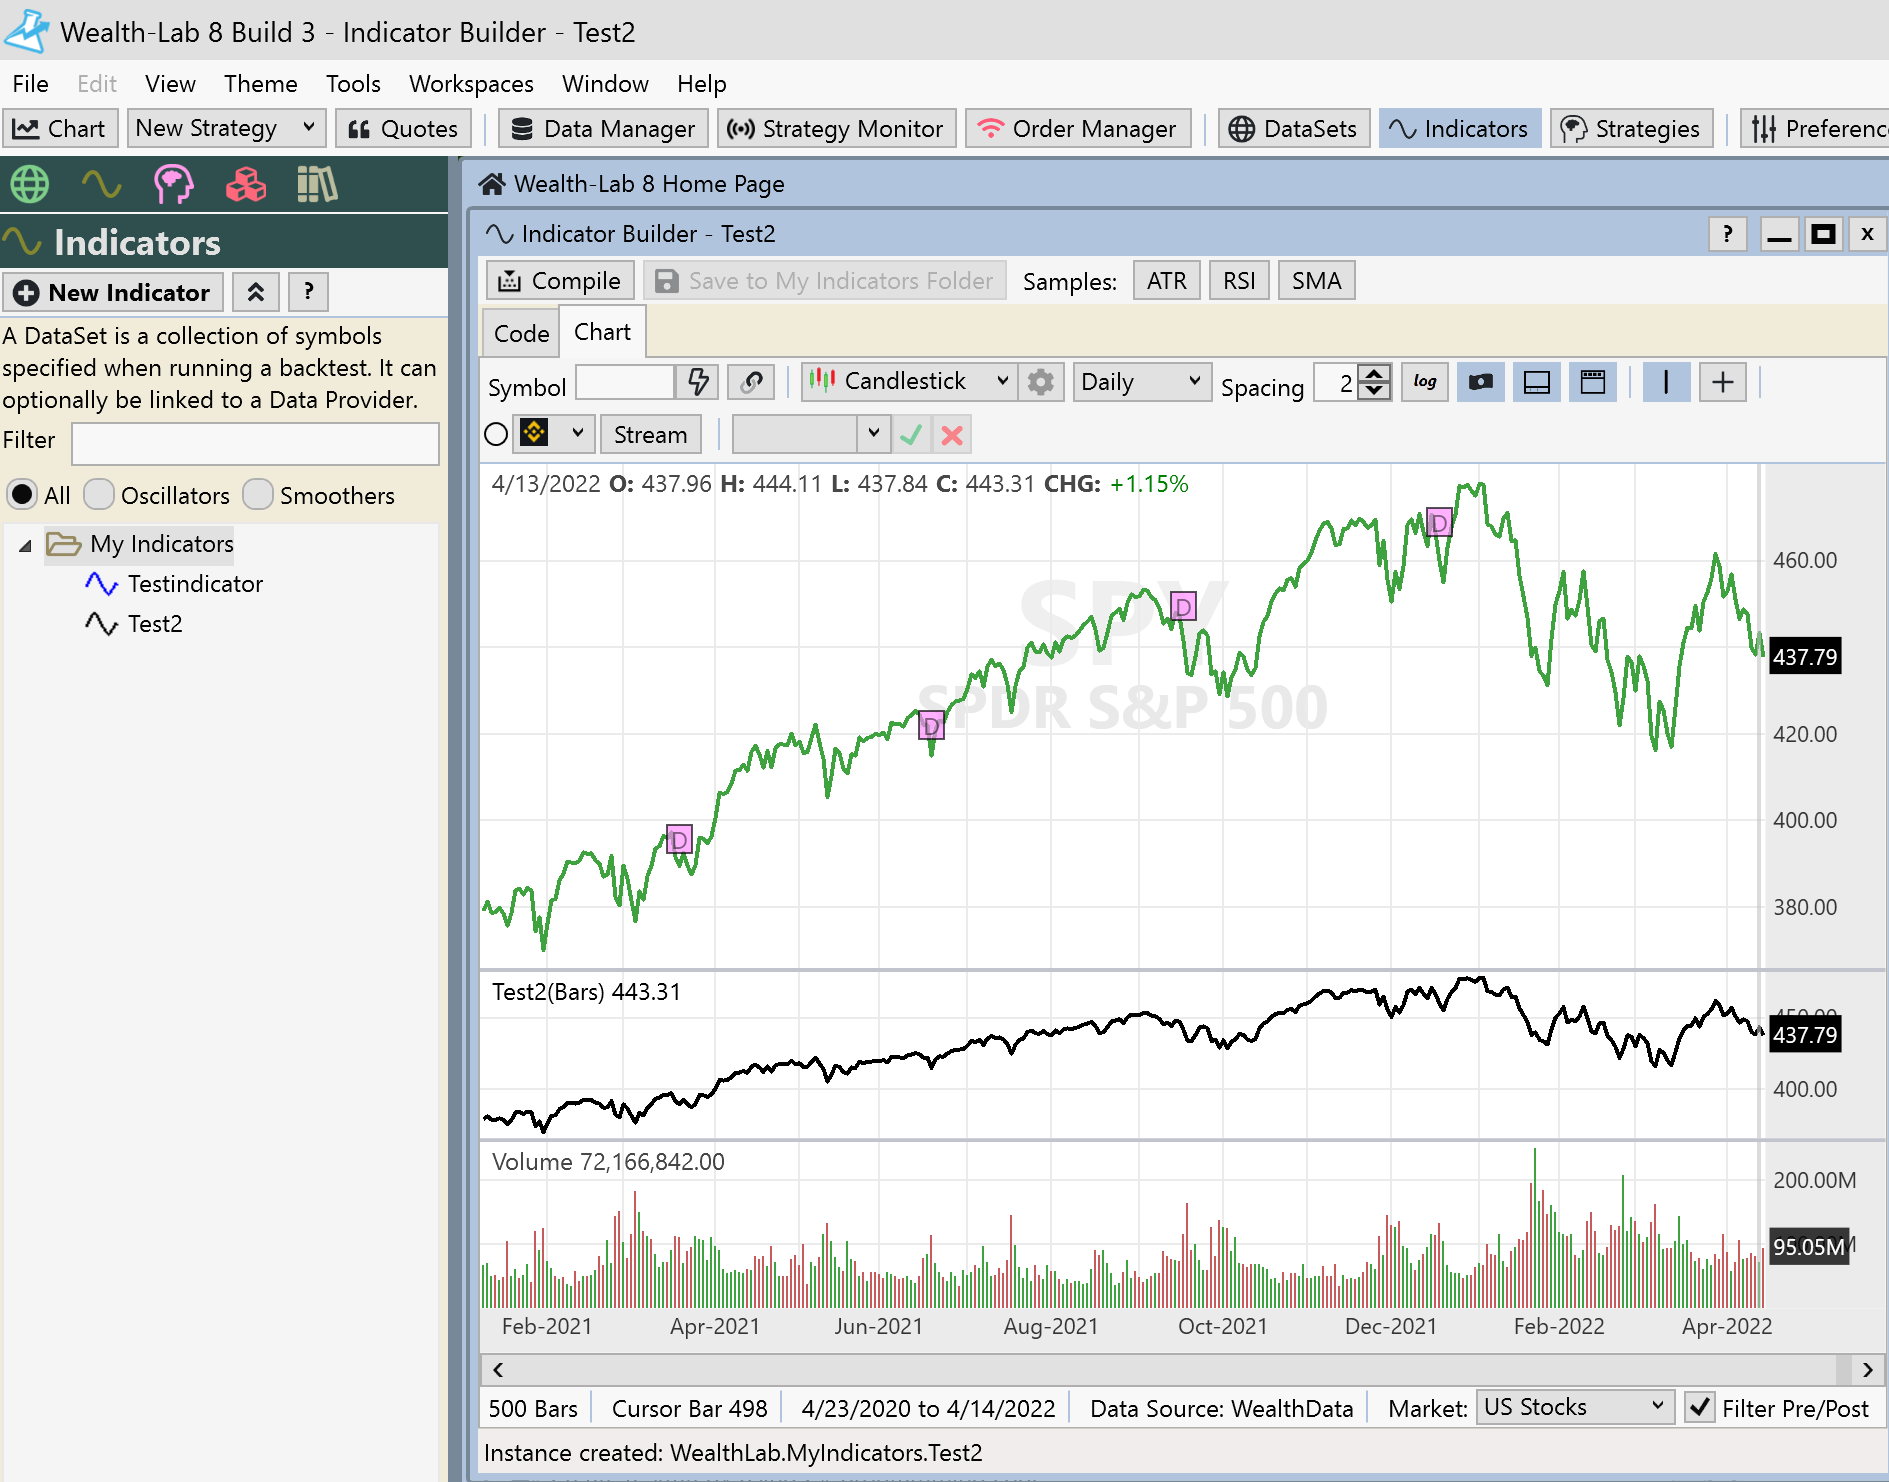Toggle log scale button
1889x1482 pixels.
(1425, 382)
